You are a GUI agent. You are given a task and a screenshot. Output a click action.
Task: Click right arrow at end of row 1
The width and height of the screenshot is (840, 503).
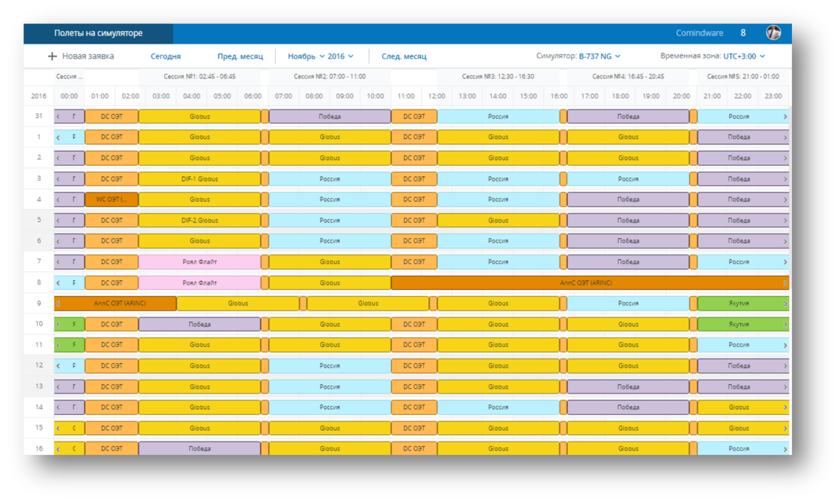[x=785, y=137]
